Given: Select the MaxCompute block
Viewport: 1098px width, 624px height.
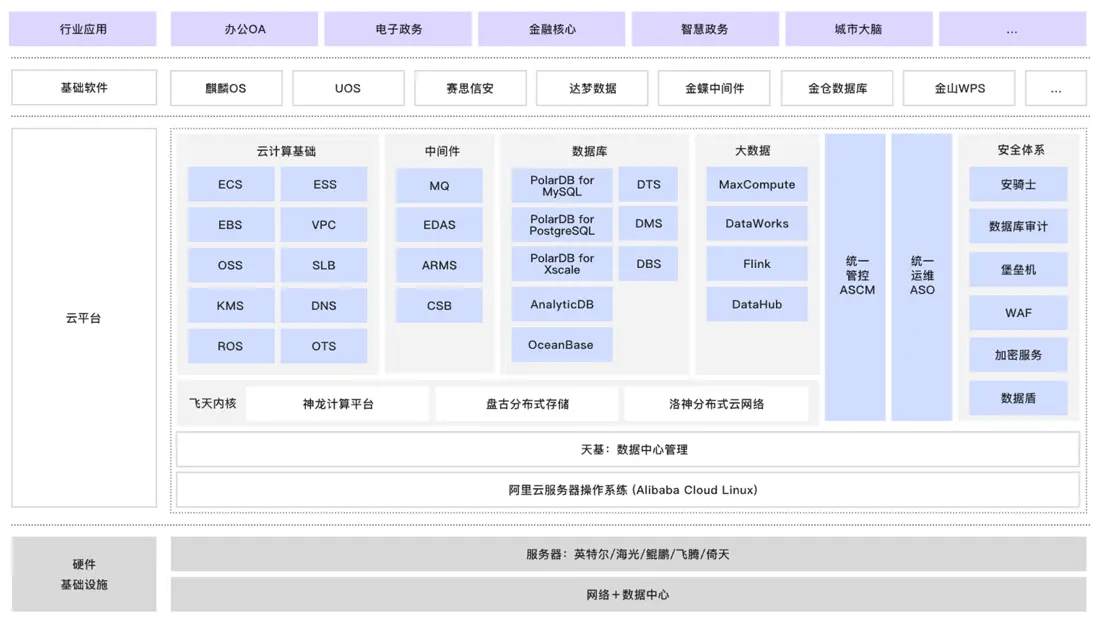Looking at the screenshot, I should point(757,184).
